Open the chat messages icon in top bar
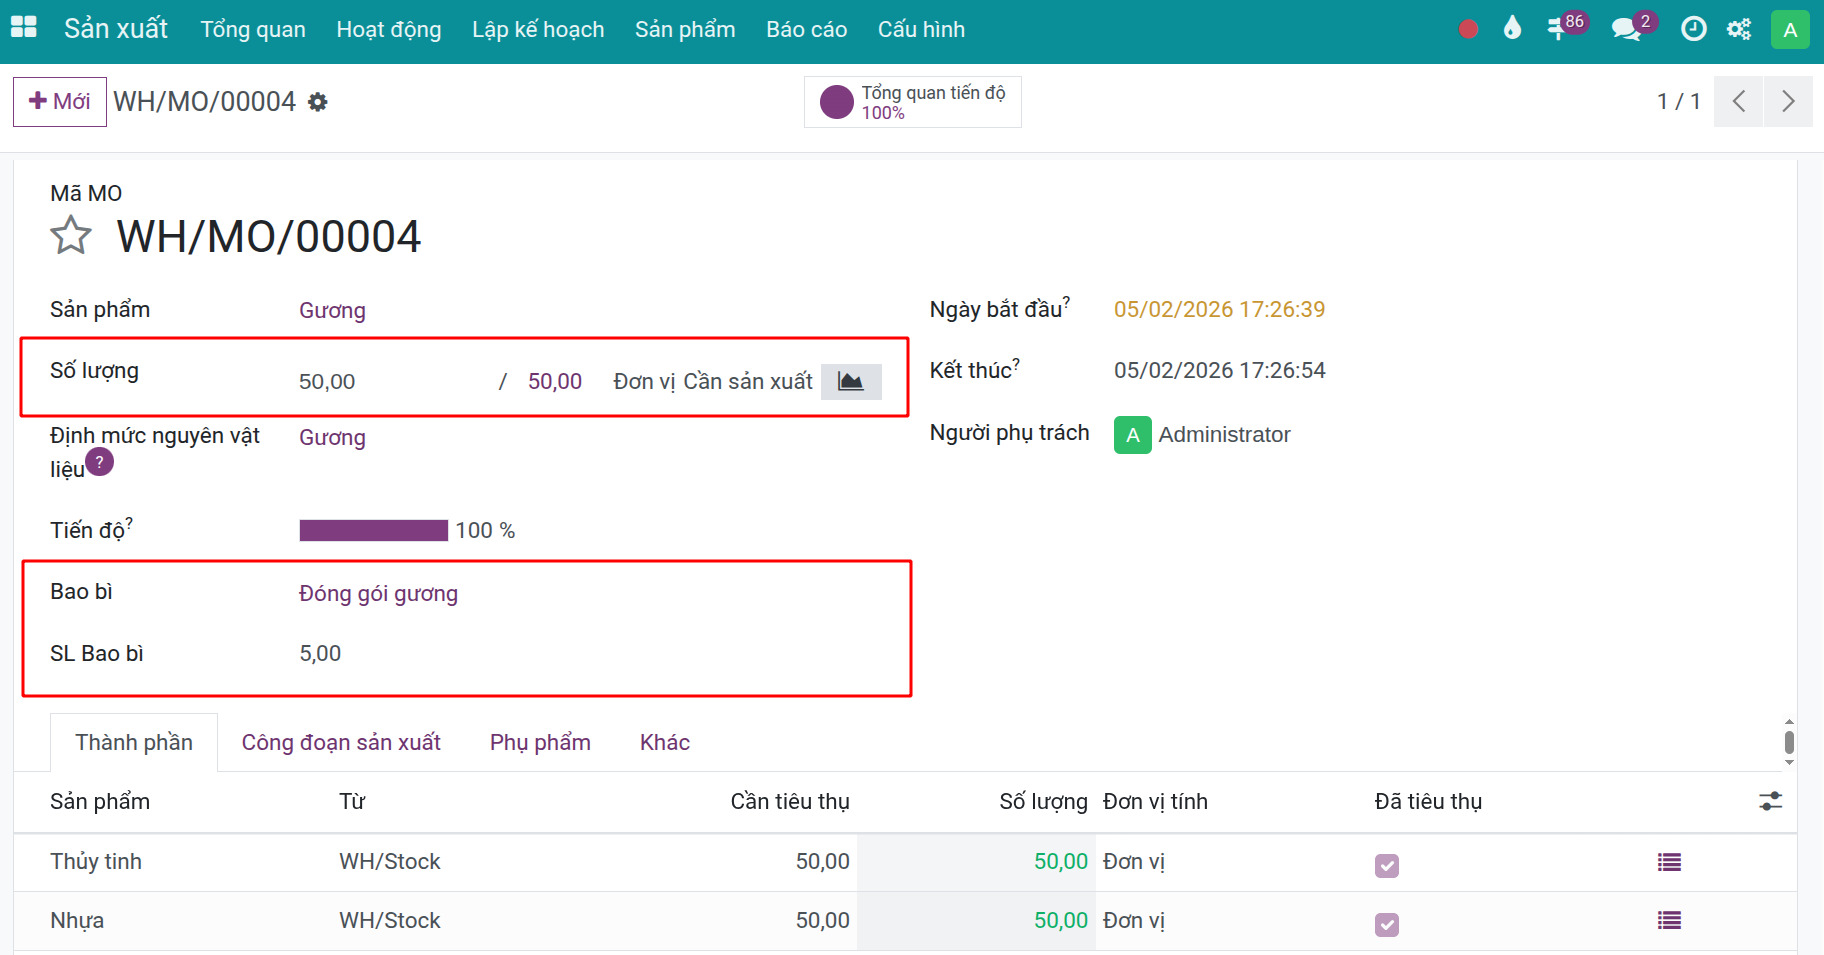Image resolution: width=1824 pixels, height=955 pixels. pyautogui.click(x=1628, y=29)
